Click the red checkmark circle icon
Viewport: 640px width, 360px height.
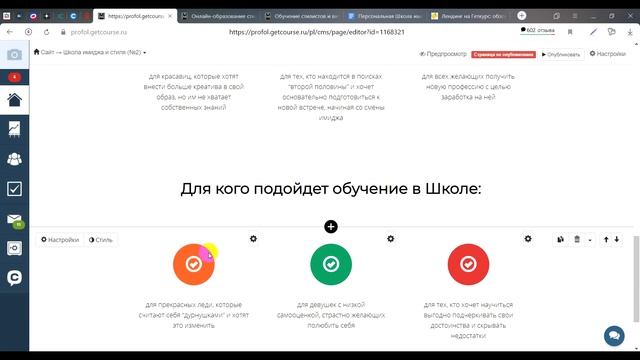468,264
